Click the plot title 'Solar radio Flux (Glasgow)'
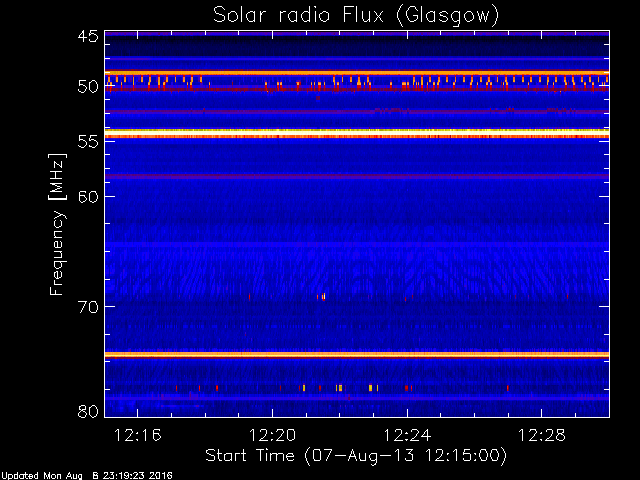 (x=356, y=16)
